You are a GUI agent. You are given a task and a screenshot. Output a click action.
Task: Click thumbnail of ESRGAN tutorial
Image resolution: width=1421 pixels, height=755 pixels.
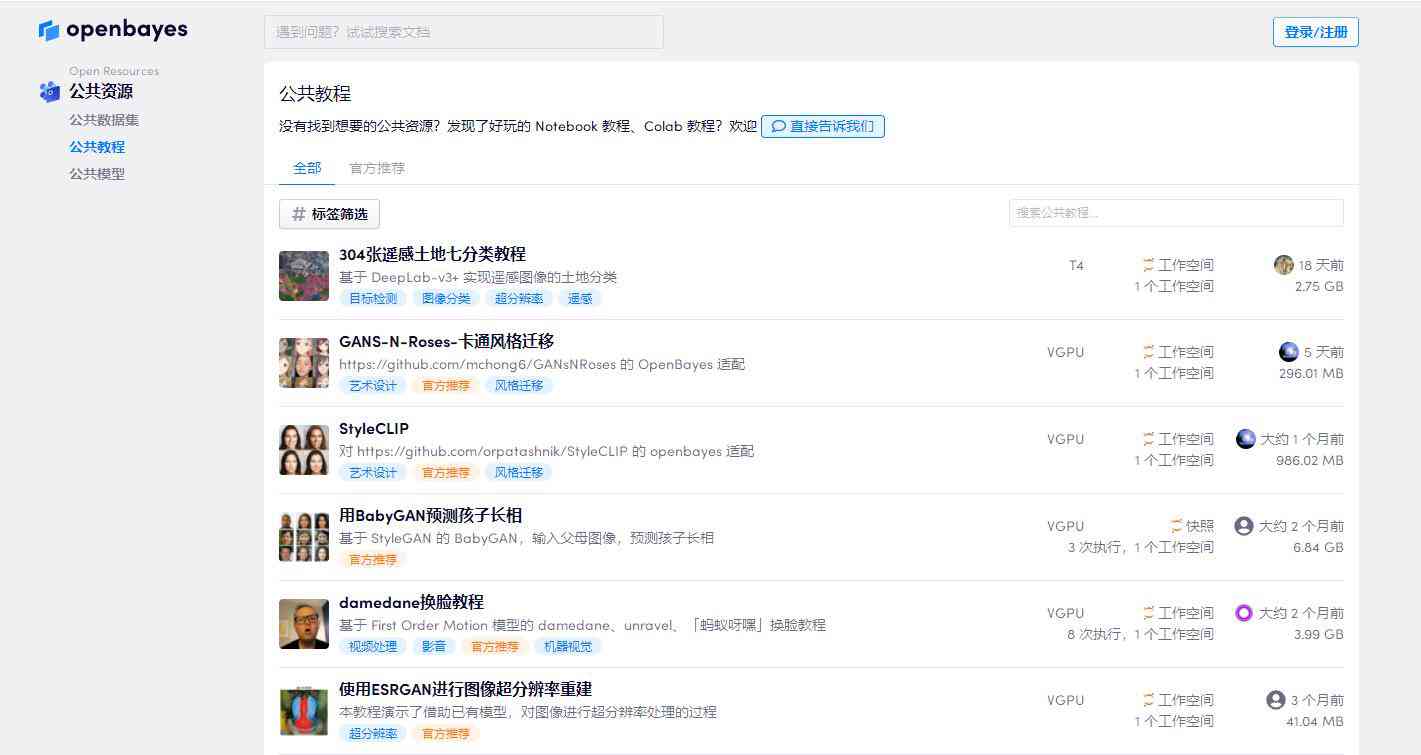304,711
